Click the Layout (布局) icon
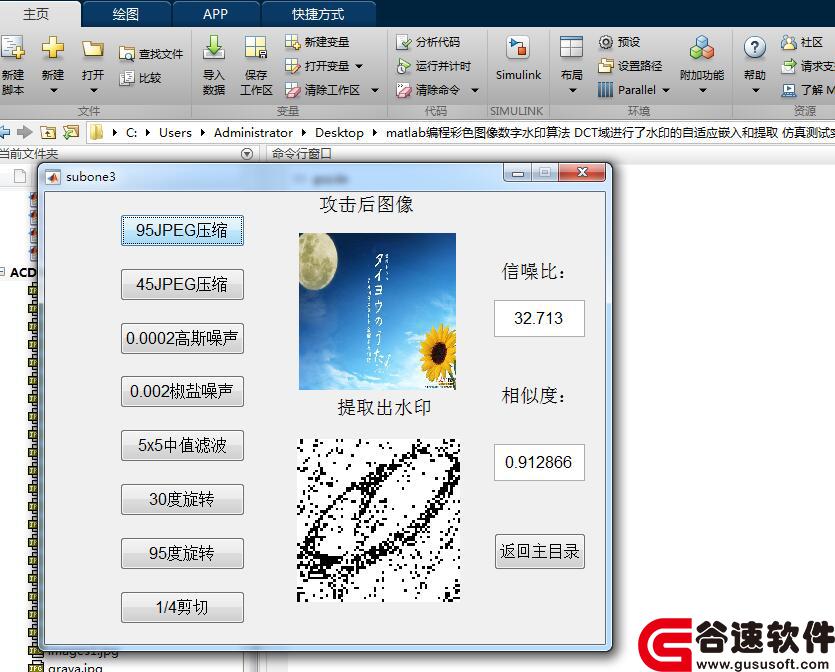Image resolution: width=835 pixels, height=672 pixels. pos(571,48)
